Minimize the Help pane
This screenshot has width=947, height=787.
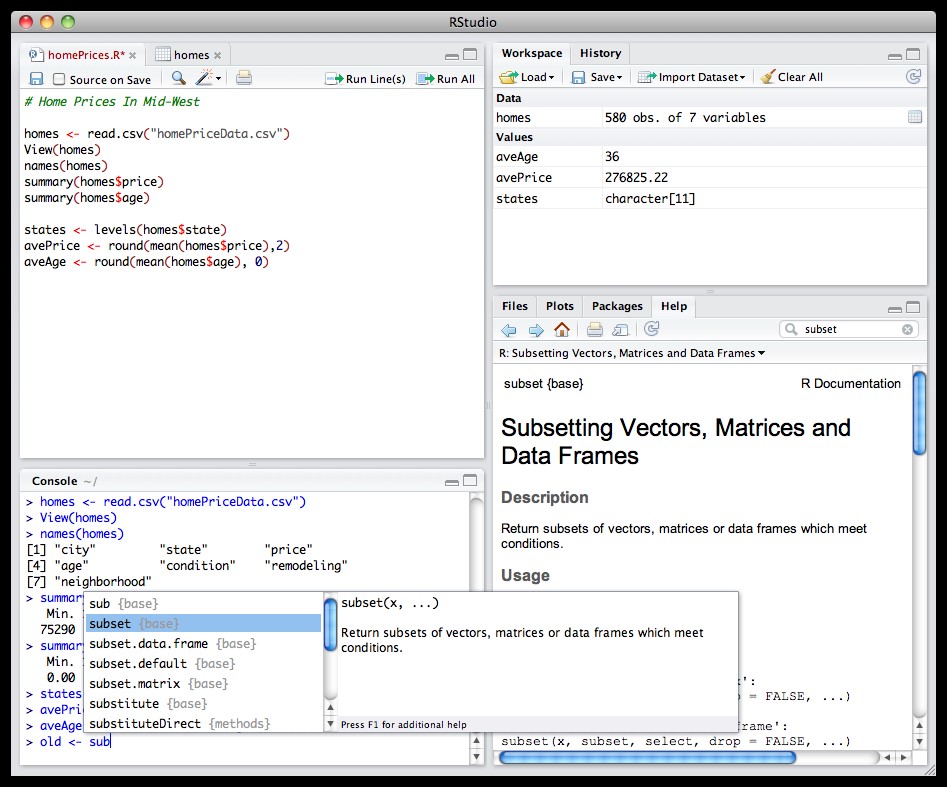point(895,309)
